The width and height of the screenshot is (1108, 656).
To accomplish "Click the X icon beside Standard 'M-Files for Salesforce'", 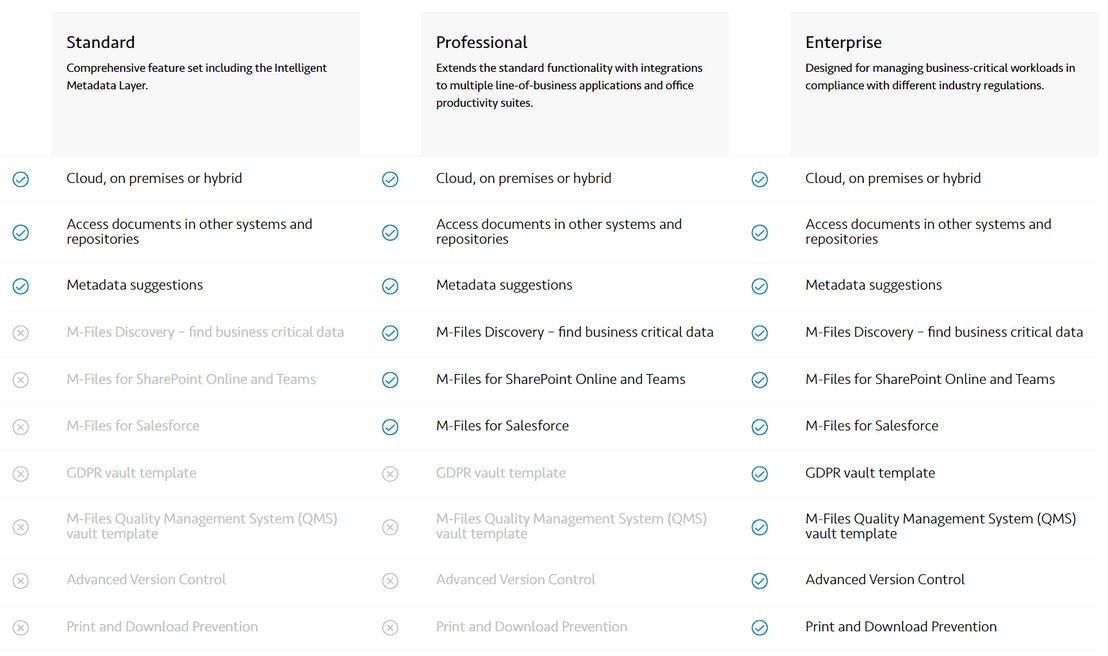I will tap(21, 427).
